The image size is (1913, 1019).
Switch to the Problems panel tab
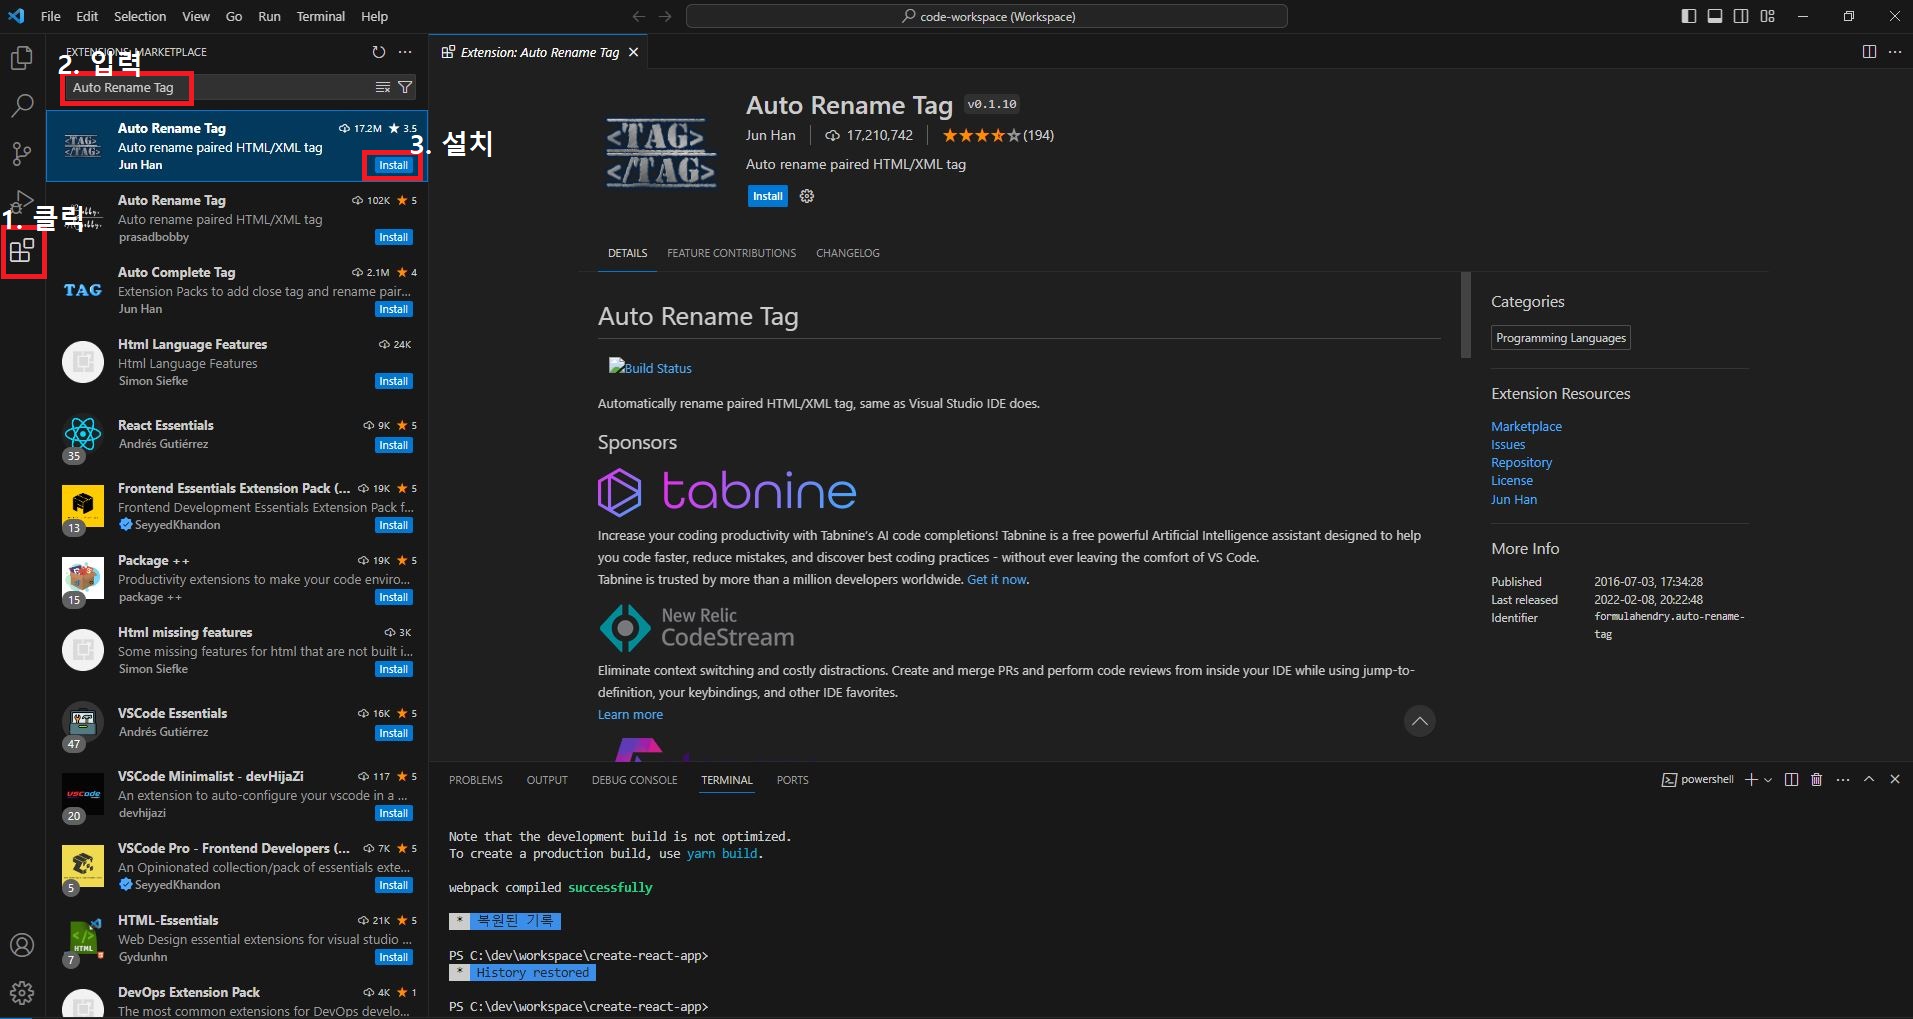point(476,780)
